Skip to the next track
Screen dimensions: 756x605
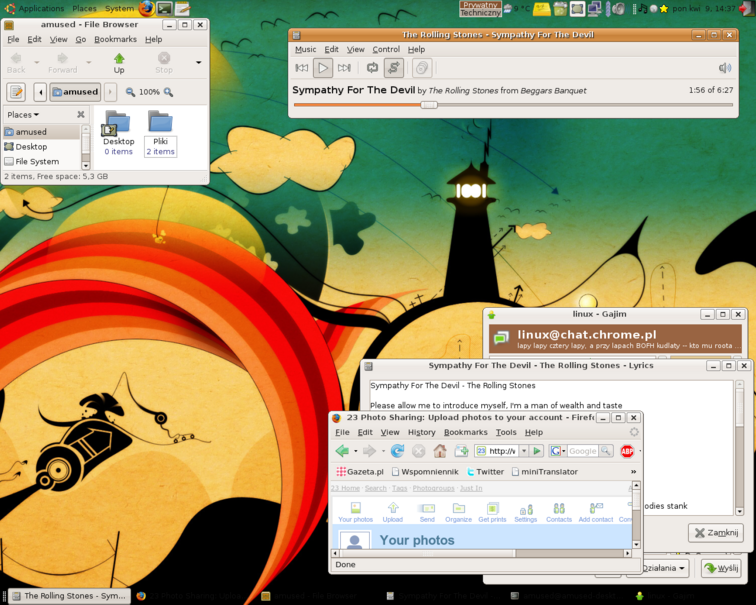click(344, 68)
